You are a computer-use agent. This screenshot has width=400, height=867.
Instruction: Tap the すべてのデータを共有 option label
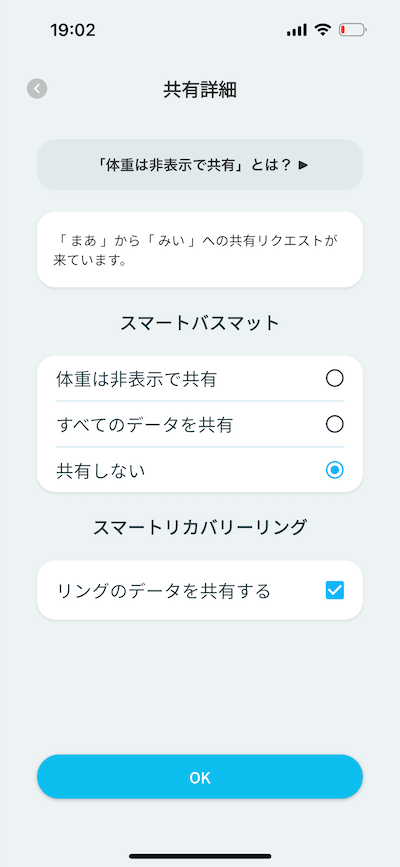click(144, 425)
